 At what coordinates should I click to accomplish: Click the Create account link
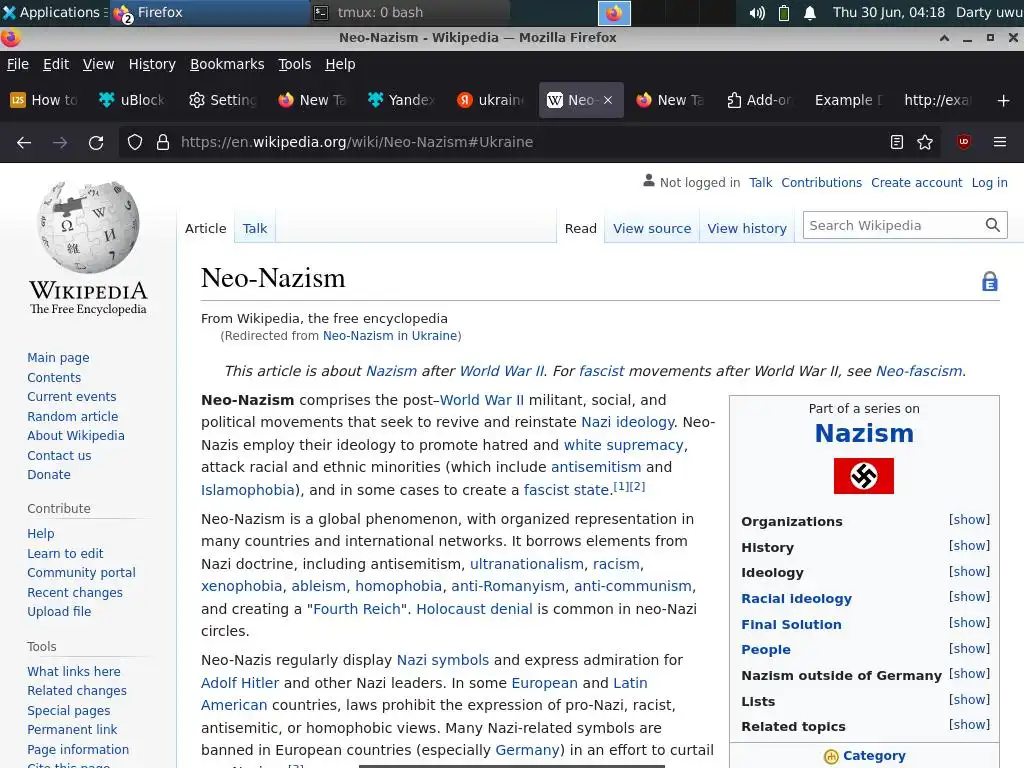click(x=916, y=183)
